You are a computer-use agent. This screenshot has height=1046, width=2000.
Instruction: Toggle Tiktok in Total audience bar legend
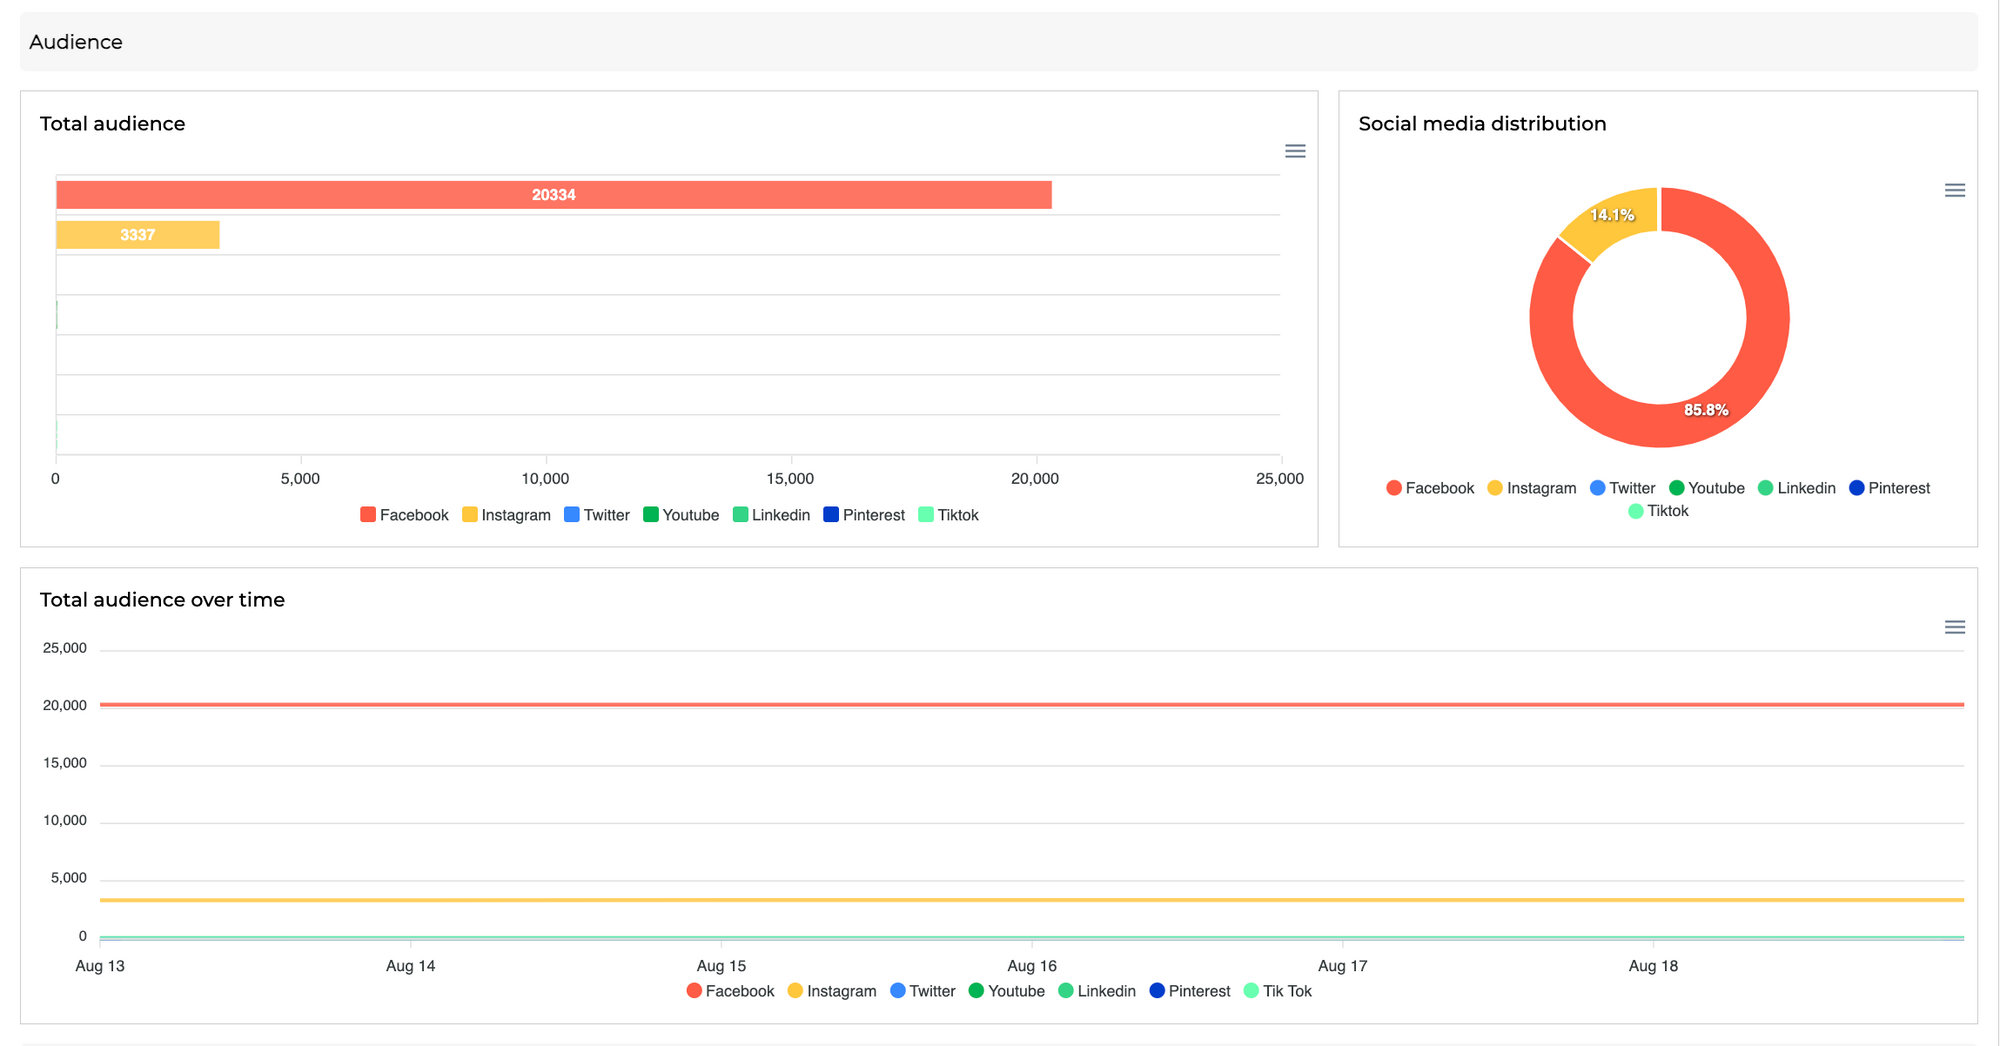coord(948,515)
